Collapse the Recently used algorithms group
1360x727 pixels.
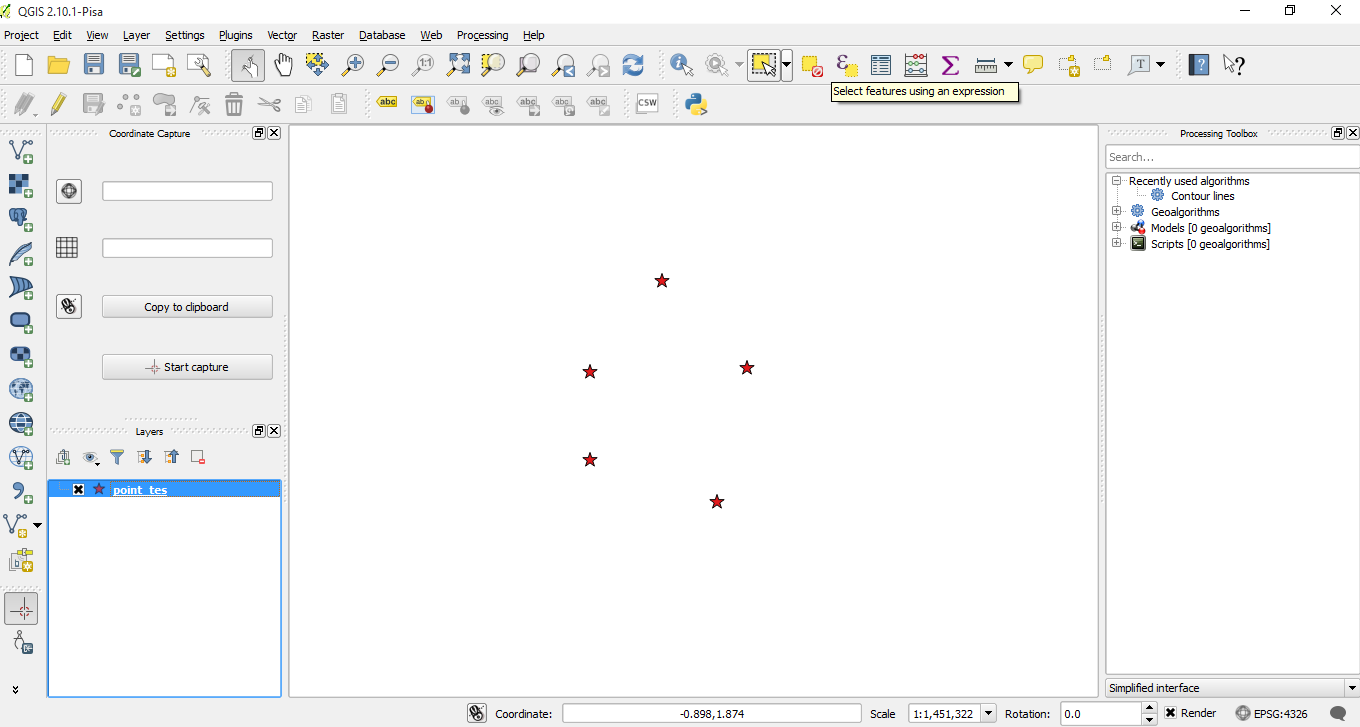tap(1115, 180)
